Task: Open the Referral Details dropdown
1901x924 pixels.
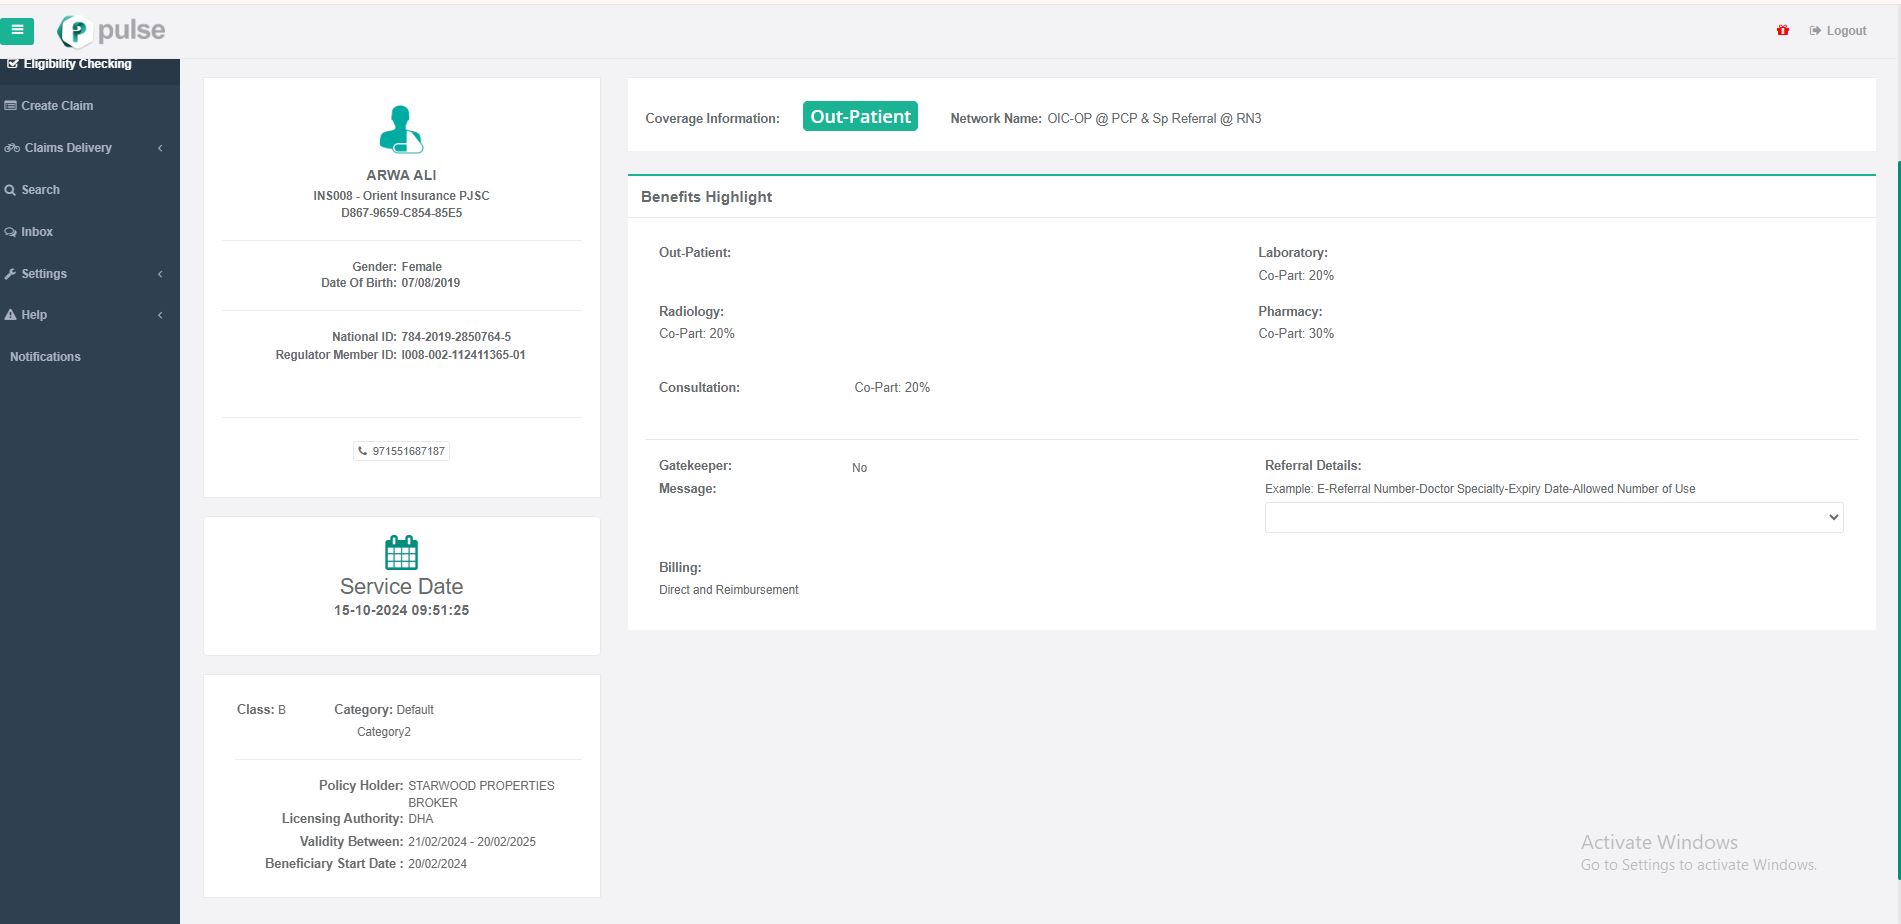Action: click(x=1553, y=517)
